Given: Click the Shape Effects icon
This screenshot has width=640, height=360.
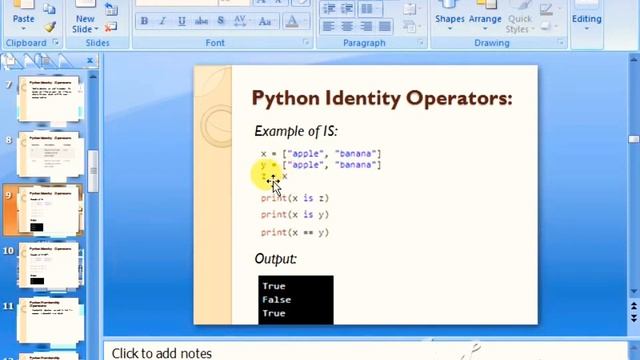Looking at the screenshot, I should point(547,27).
